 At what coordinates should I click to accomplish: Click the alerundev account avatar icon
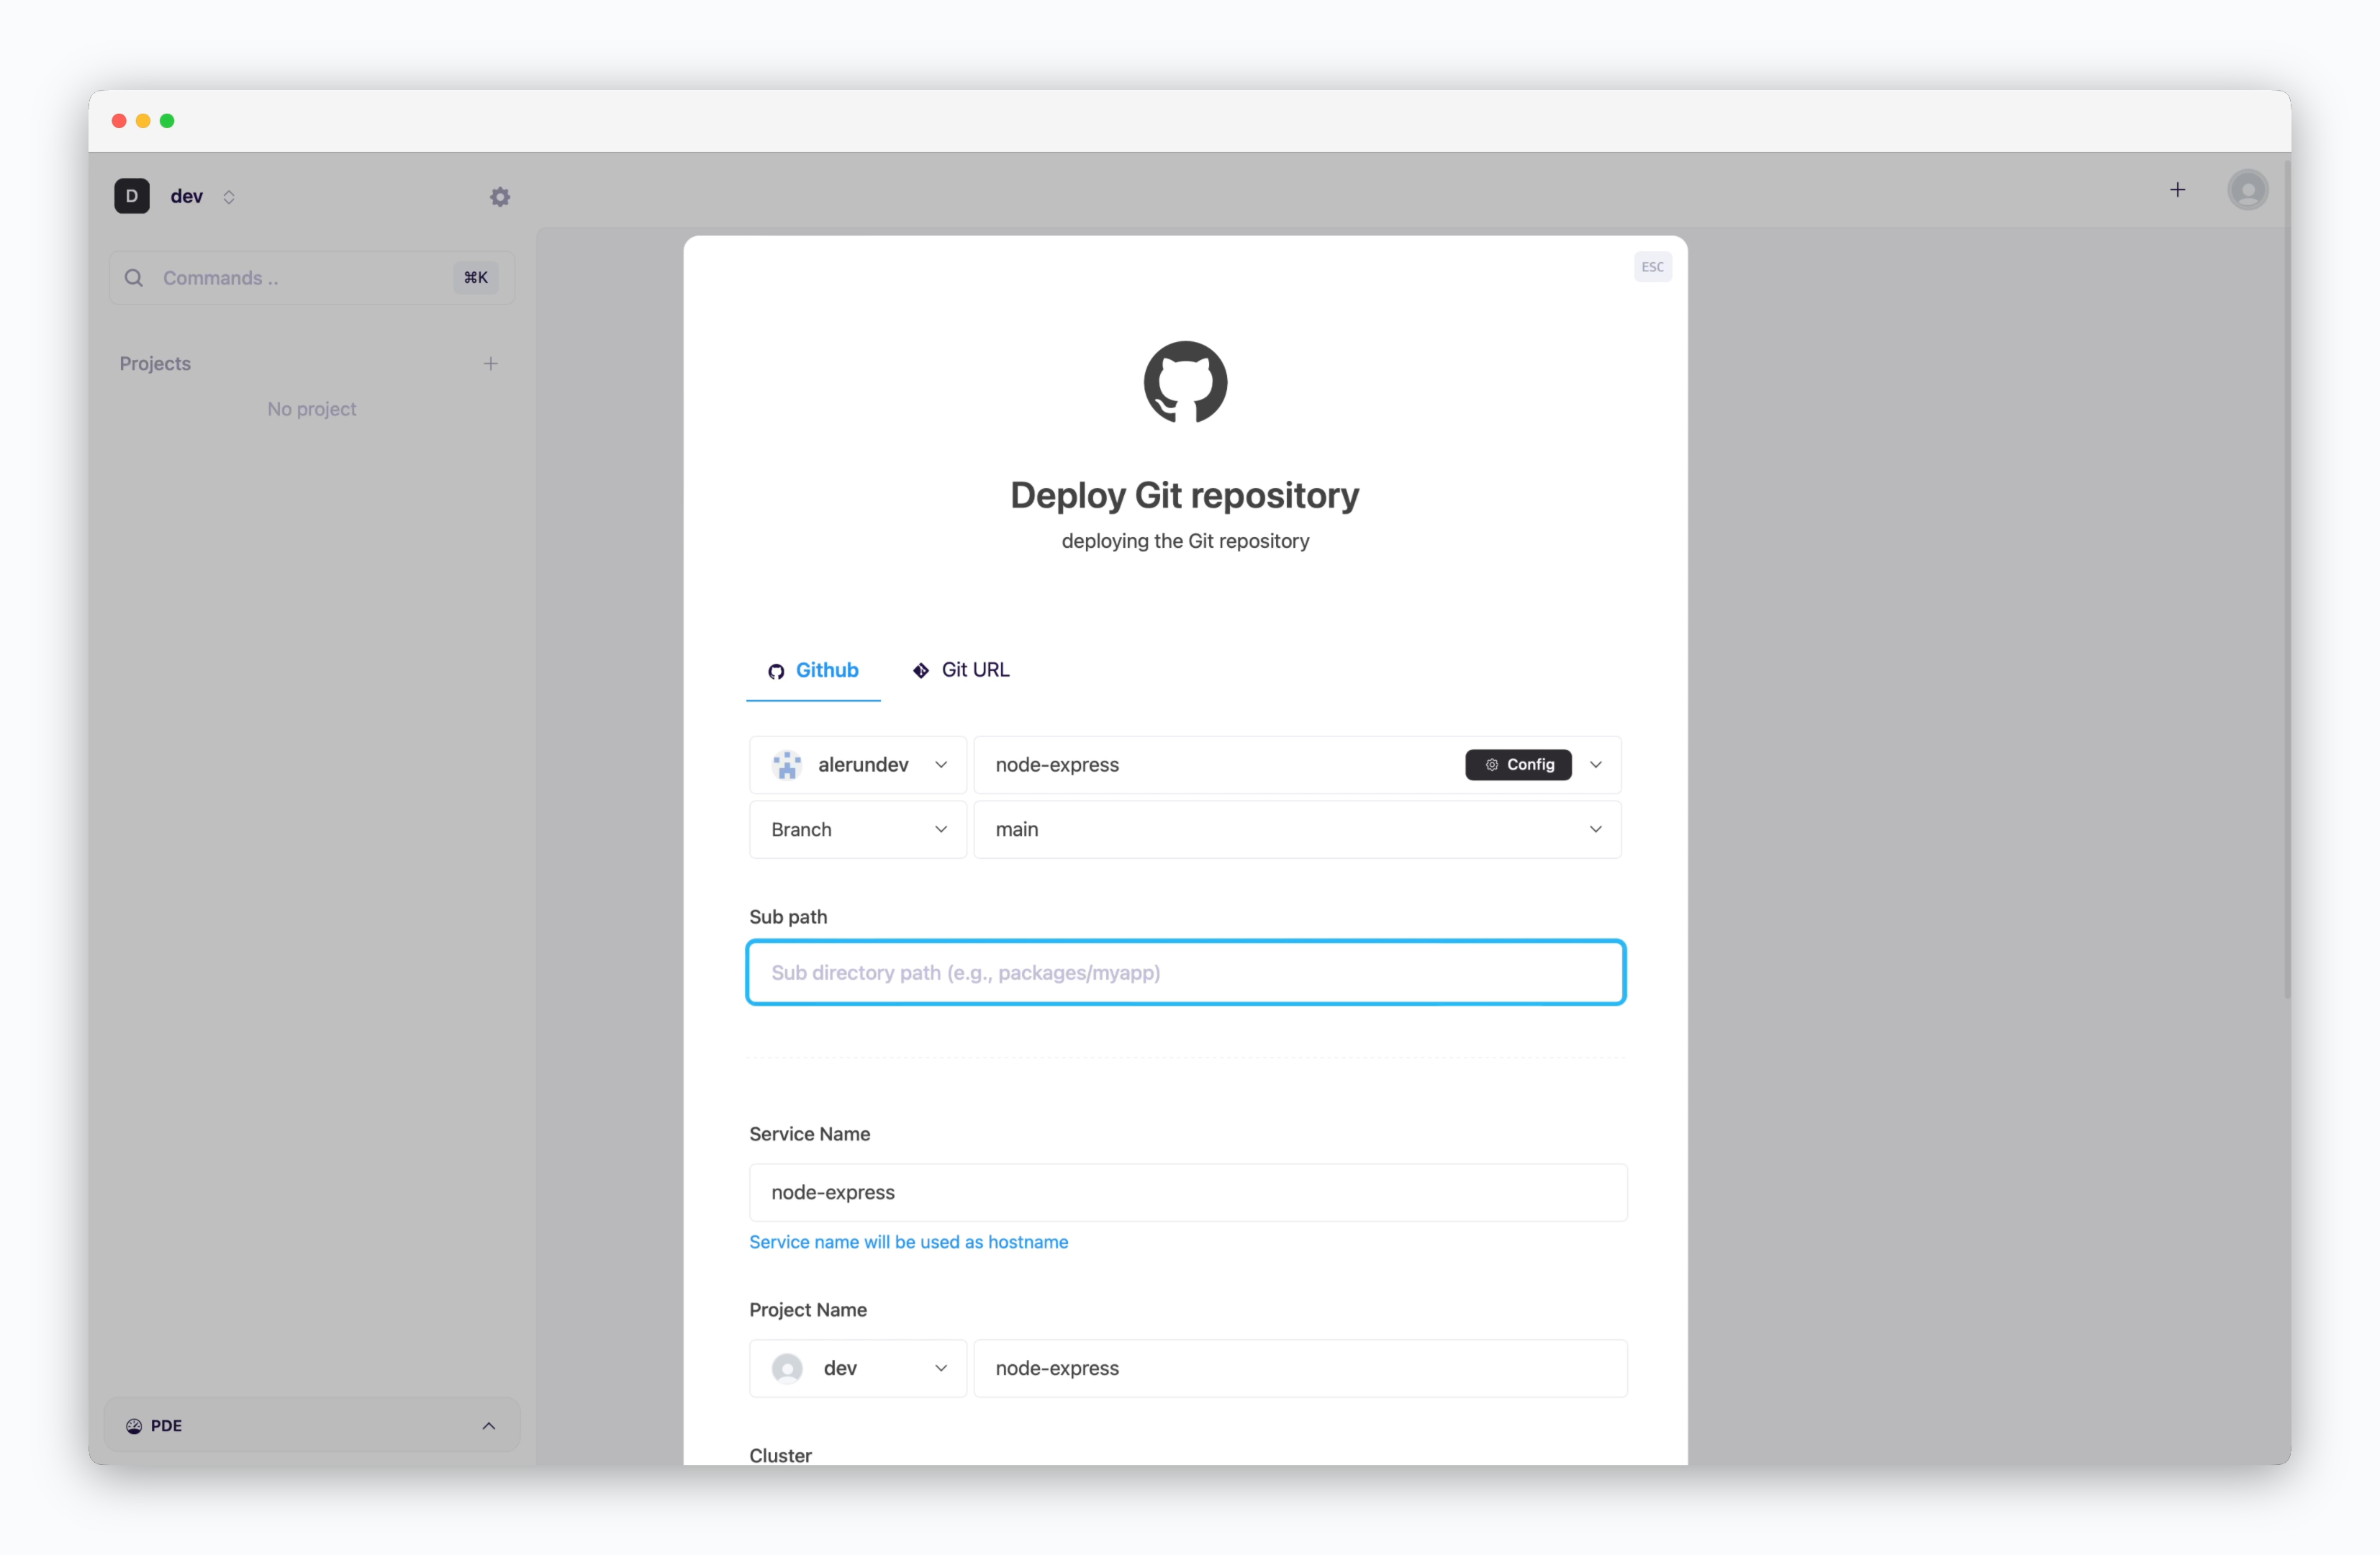coord(787,765)
